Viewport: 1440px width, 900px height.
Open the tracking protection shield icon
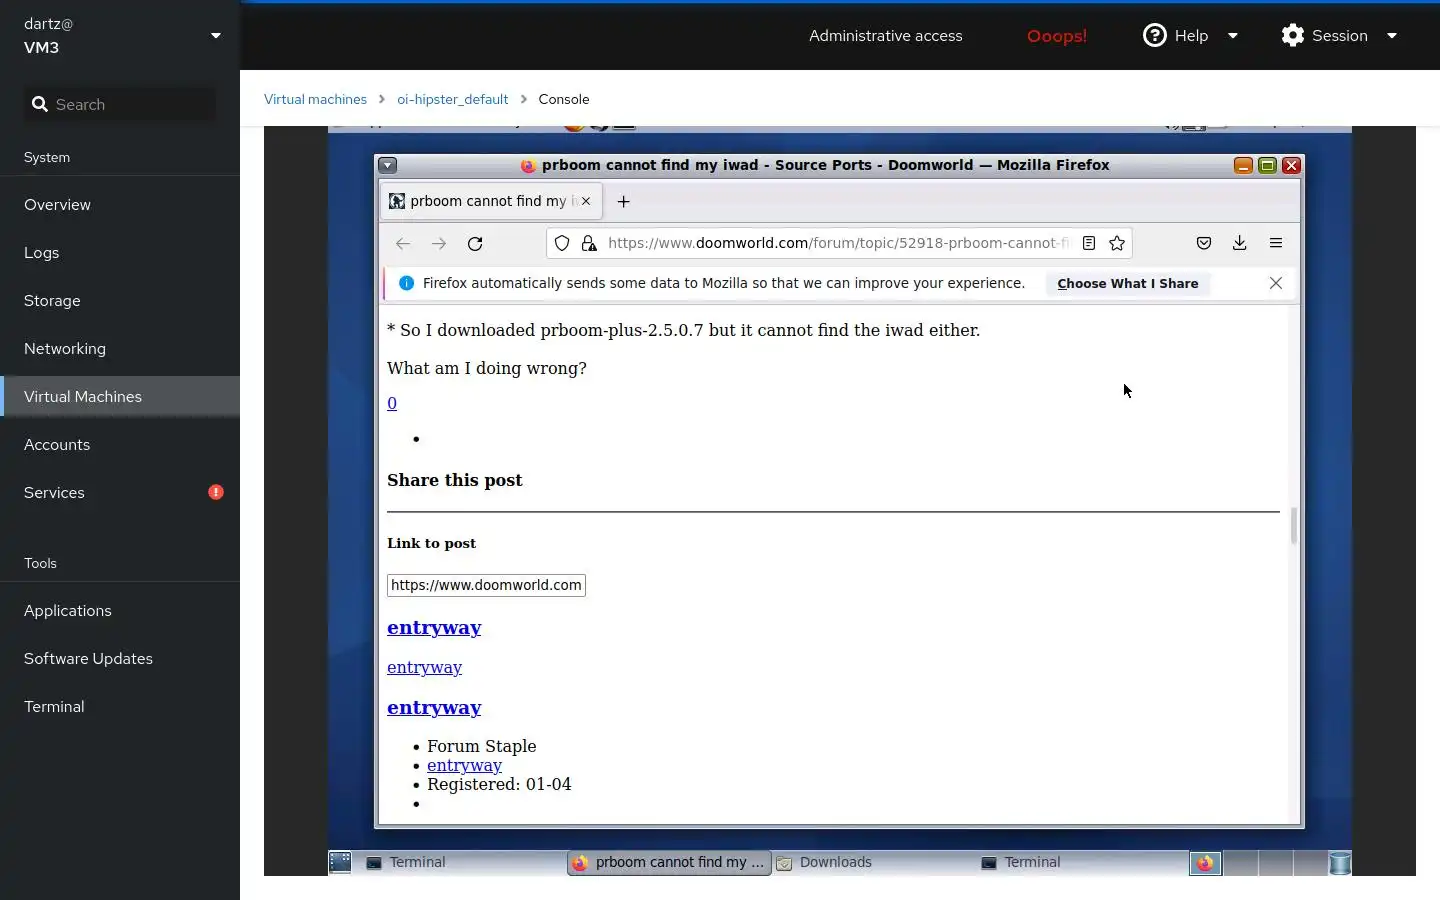point(562,243)
